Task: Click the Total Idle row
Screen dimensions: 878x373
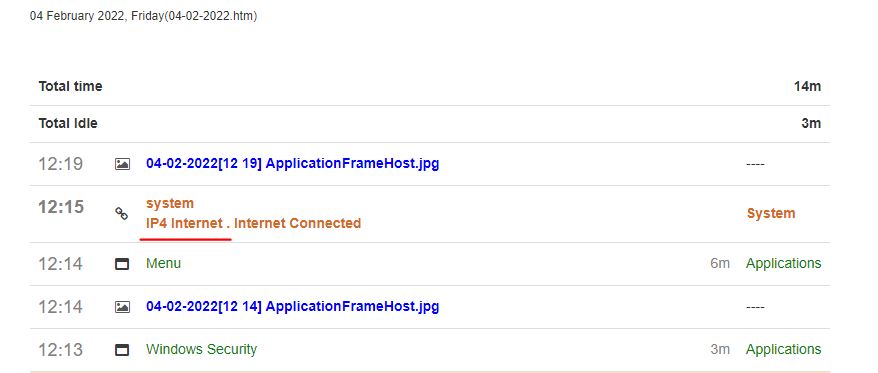Action: [x=429, y=124]
